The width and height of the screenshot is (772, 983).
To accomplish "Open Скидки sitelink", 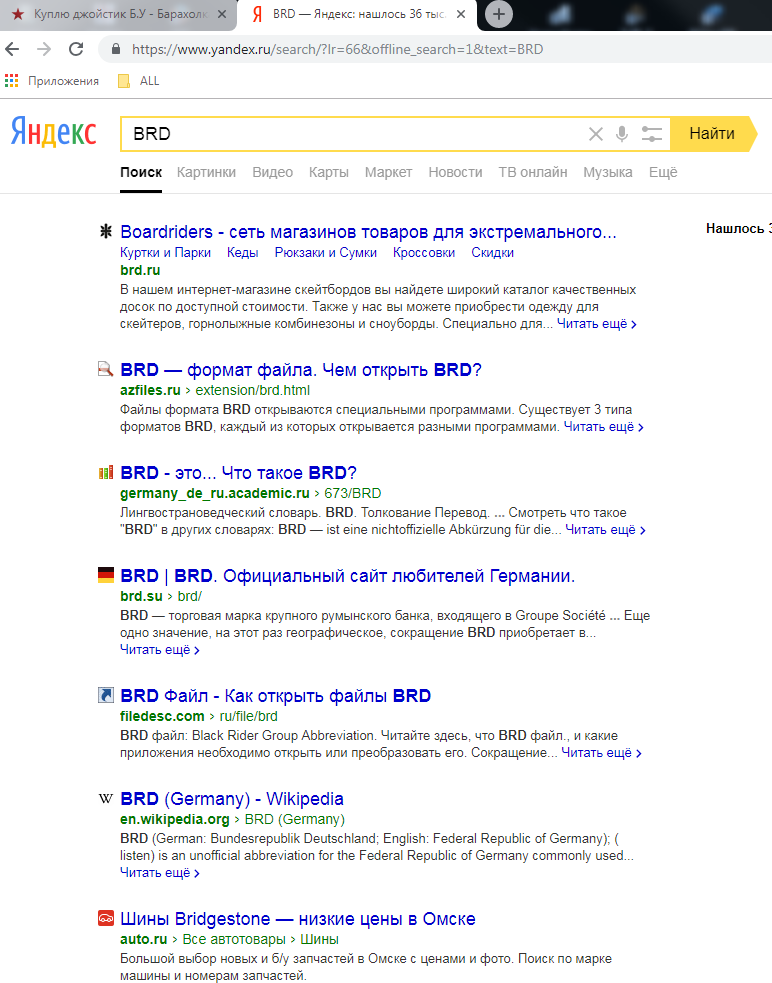I will coord(492,253).
